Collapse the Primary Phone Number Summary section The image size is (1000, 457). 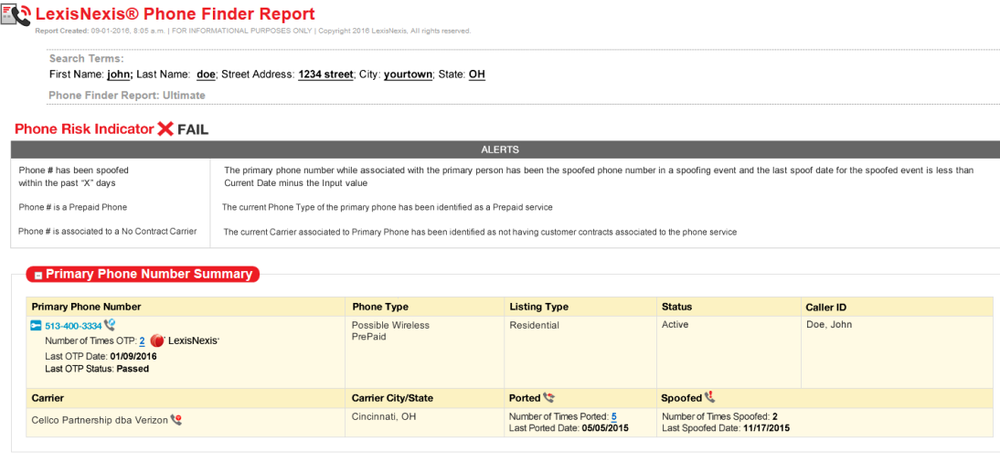coord(37,274)
